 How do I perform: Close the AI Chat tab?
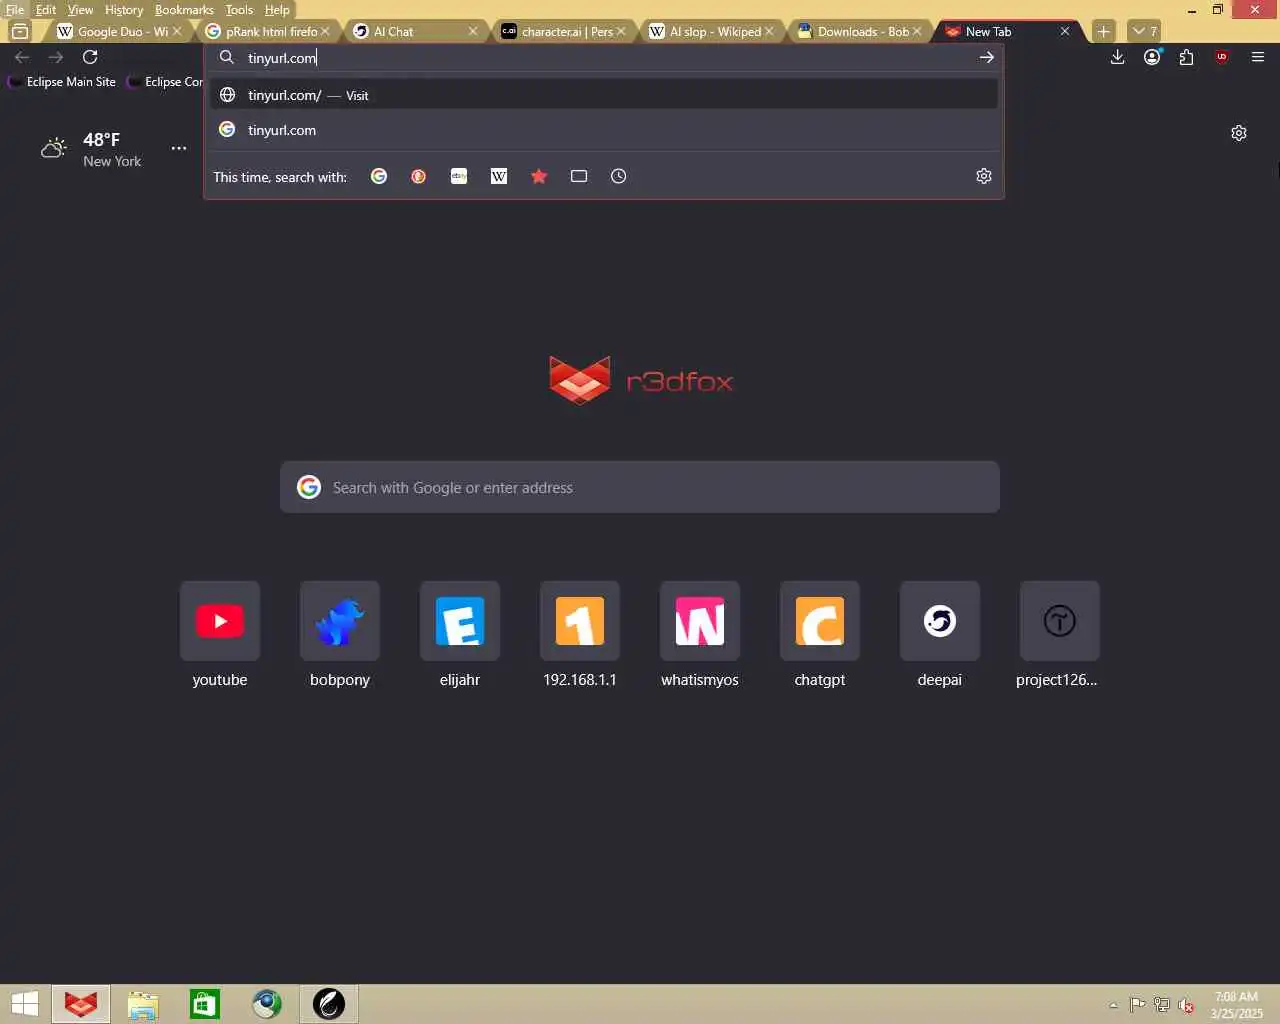473,31
